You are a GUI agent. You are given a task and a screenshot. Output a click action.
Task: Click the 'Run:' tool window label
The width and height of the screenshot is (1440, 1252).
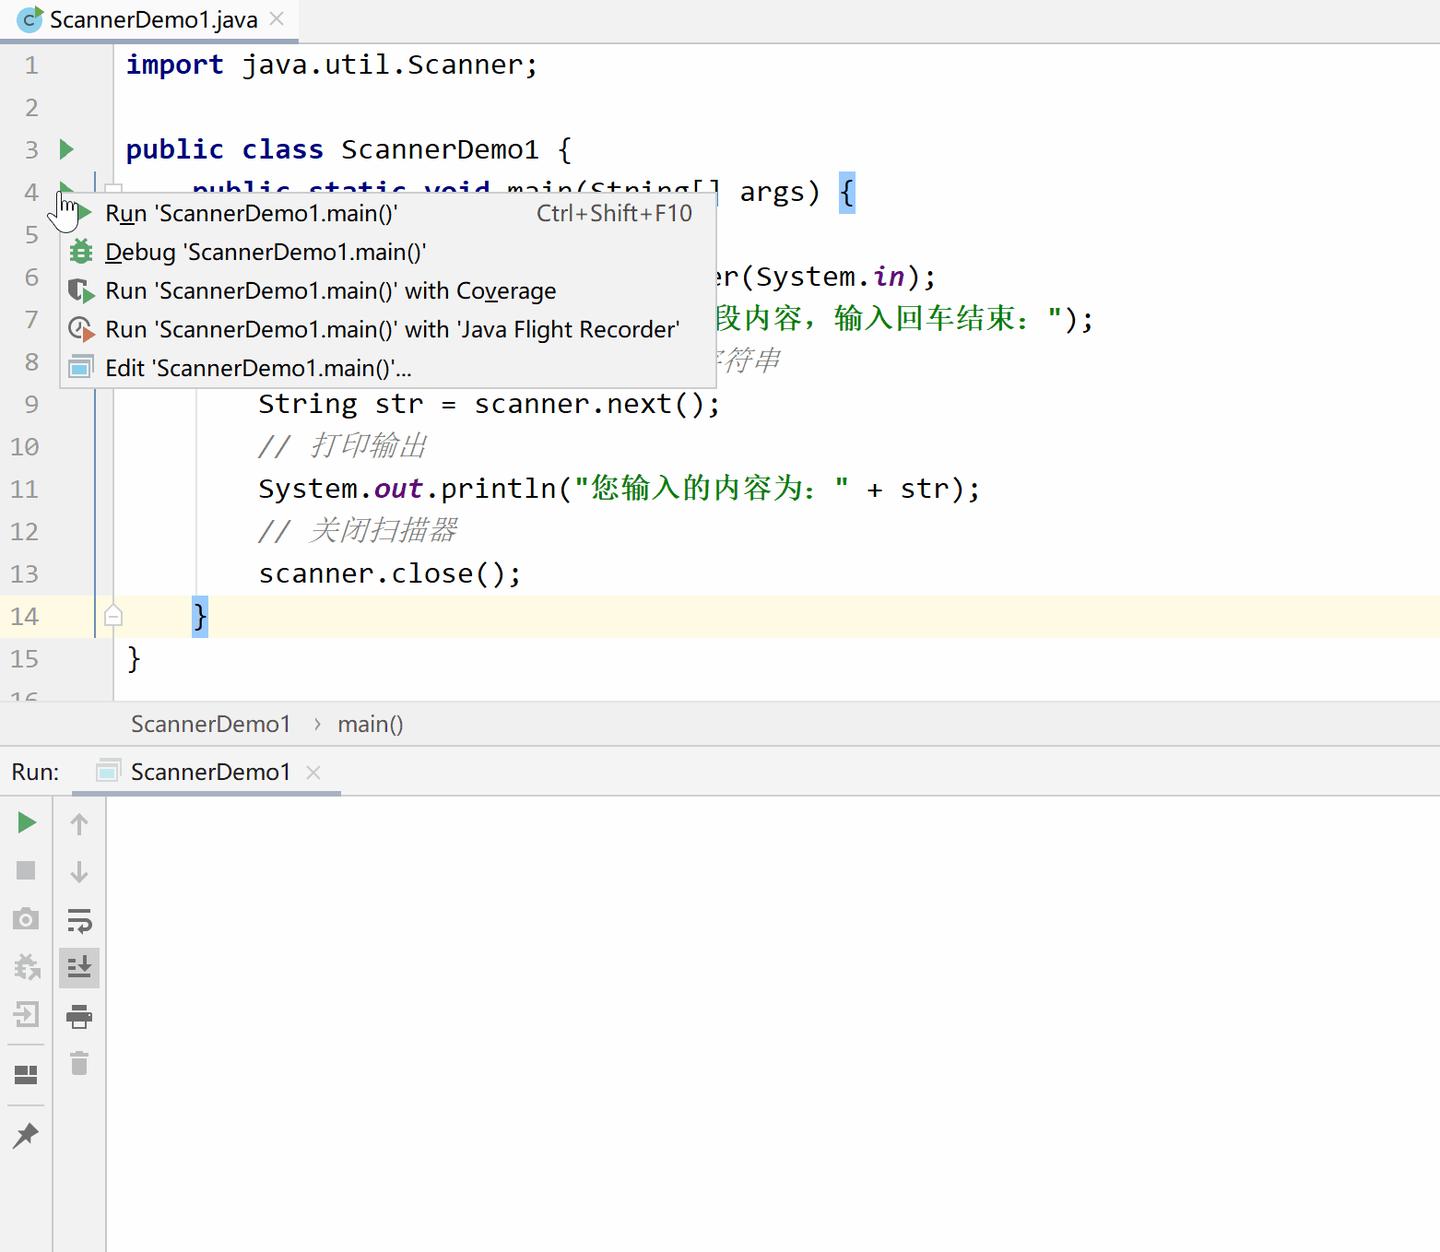point(36,772)
